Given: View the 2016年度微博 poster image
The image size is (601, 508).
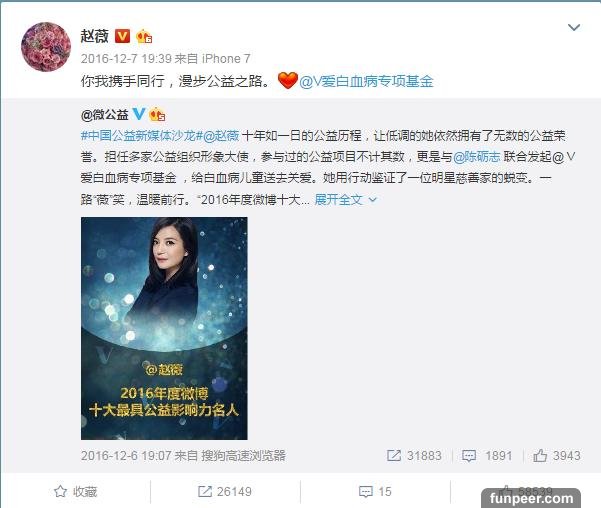Looking at the screenshot, I should click(x=164, y=328).
